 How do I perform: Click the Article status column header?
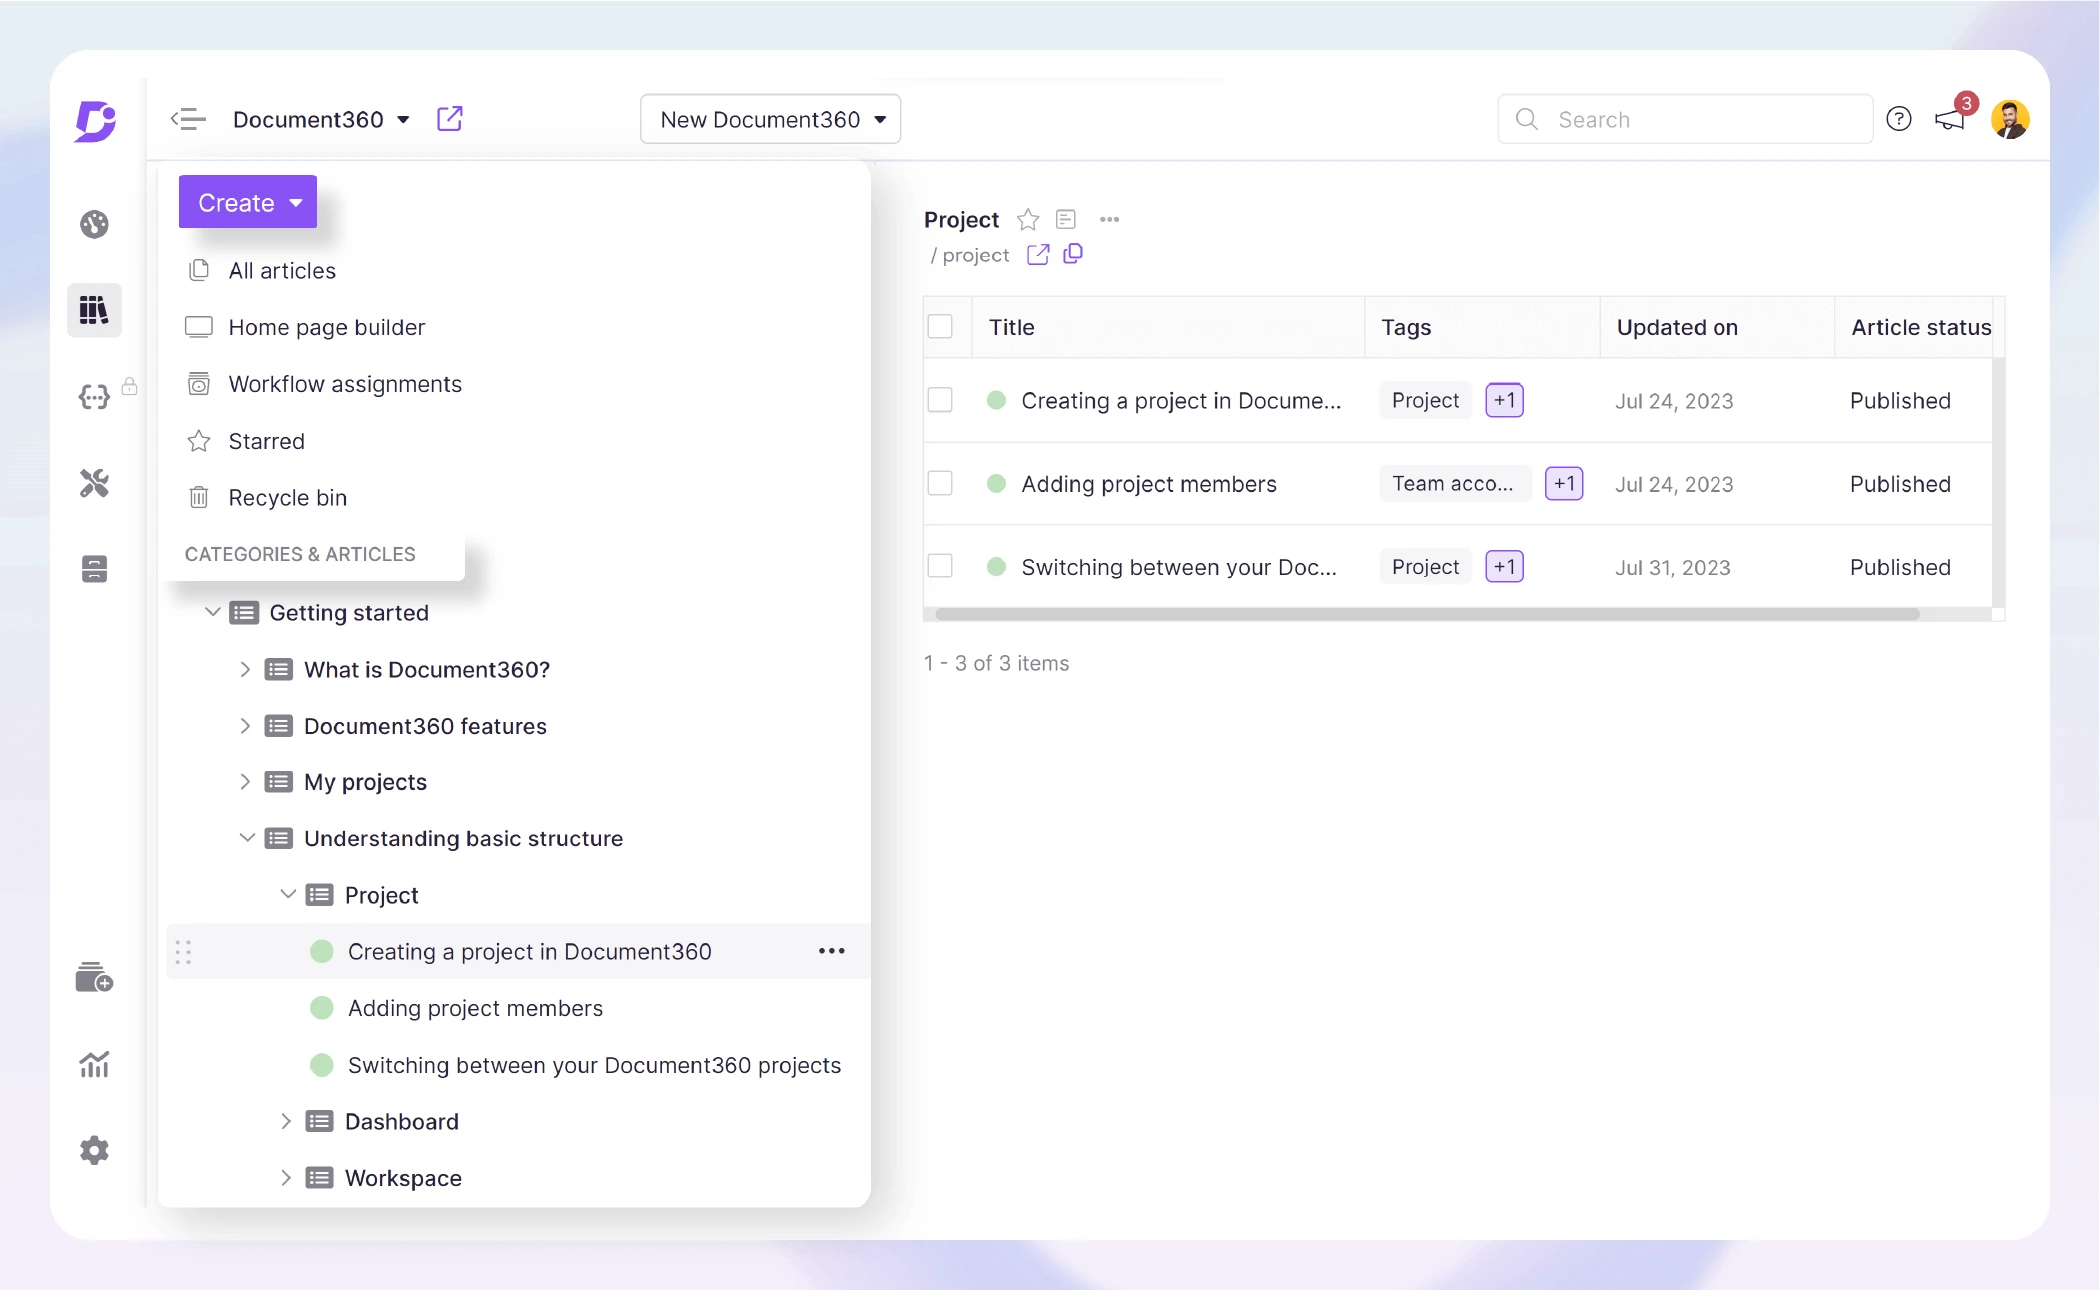[1920, 327]
